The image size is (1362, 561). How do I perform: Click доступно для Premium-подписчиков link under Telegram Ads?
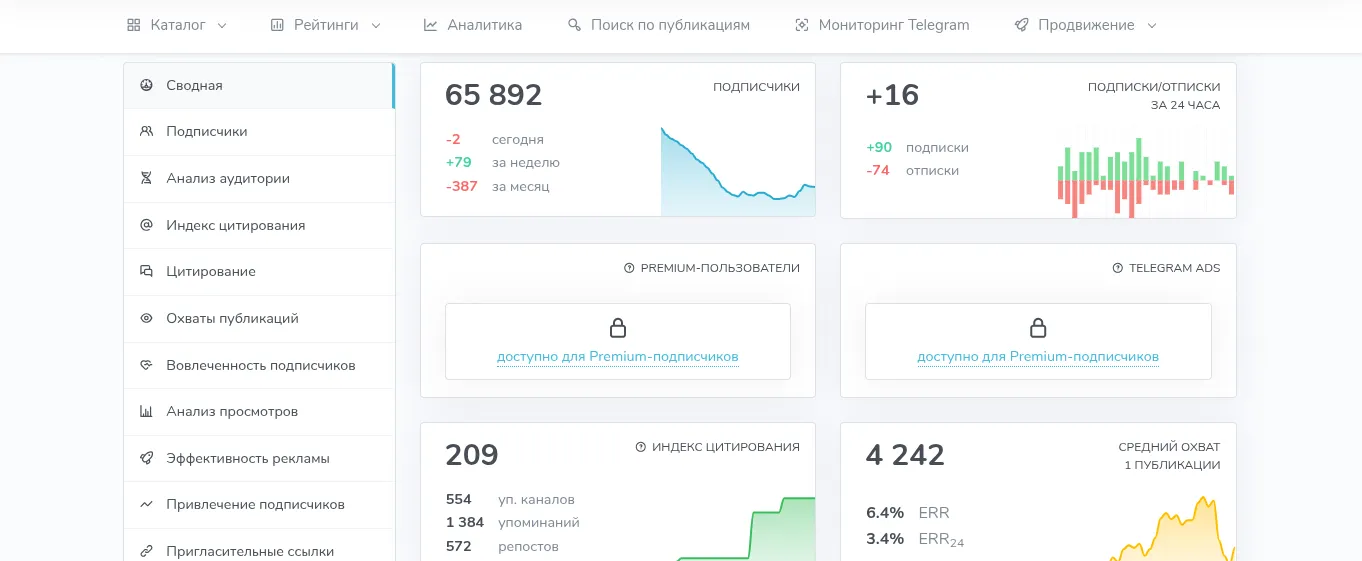1038,357
